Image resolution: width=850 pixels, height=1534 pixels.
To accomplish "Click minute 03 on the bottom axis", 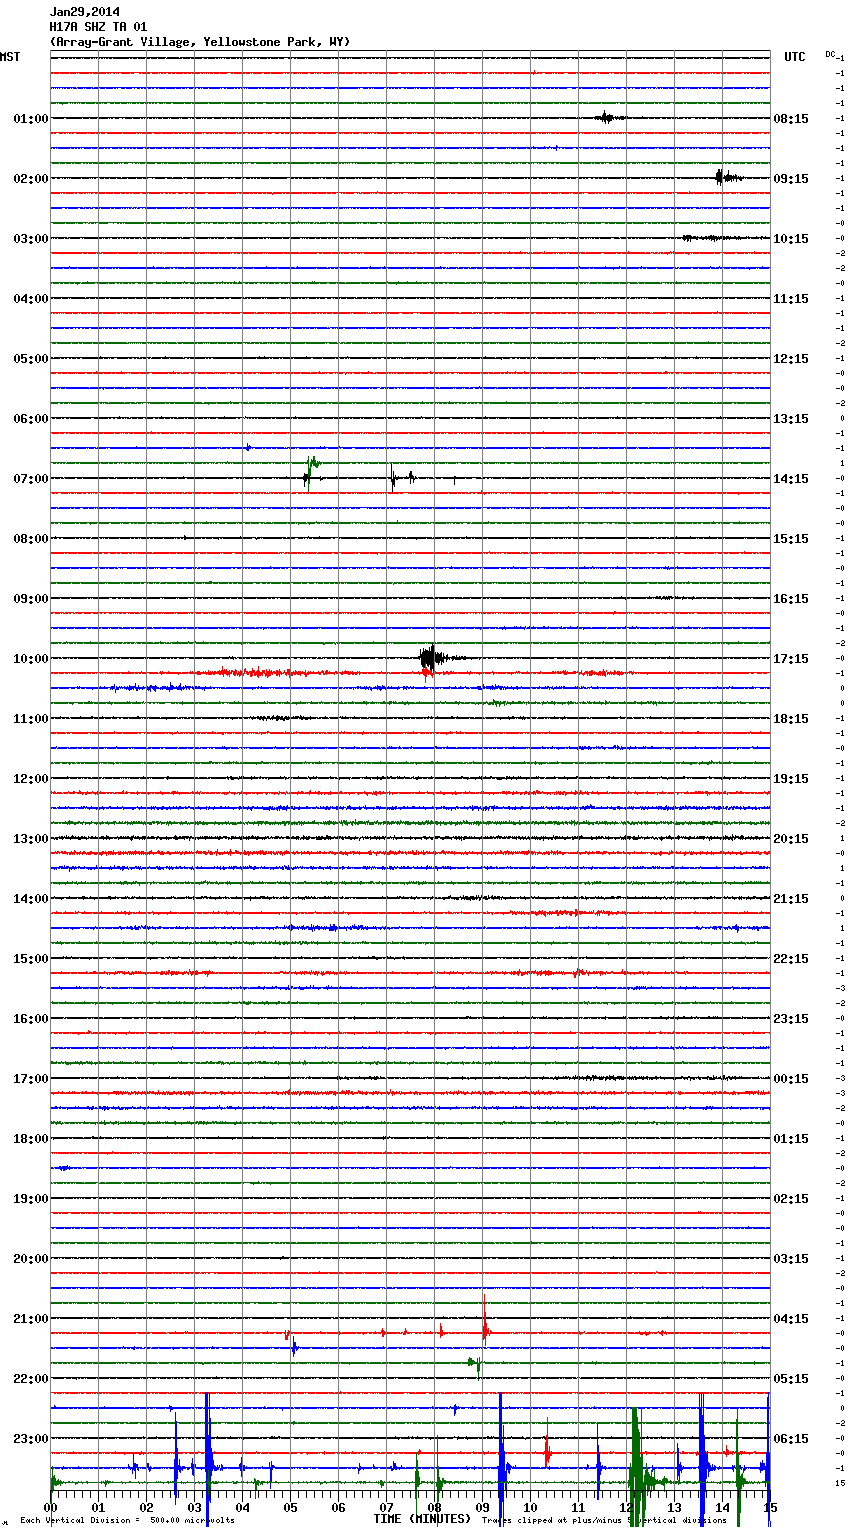I will coord(195,1508).
